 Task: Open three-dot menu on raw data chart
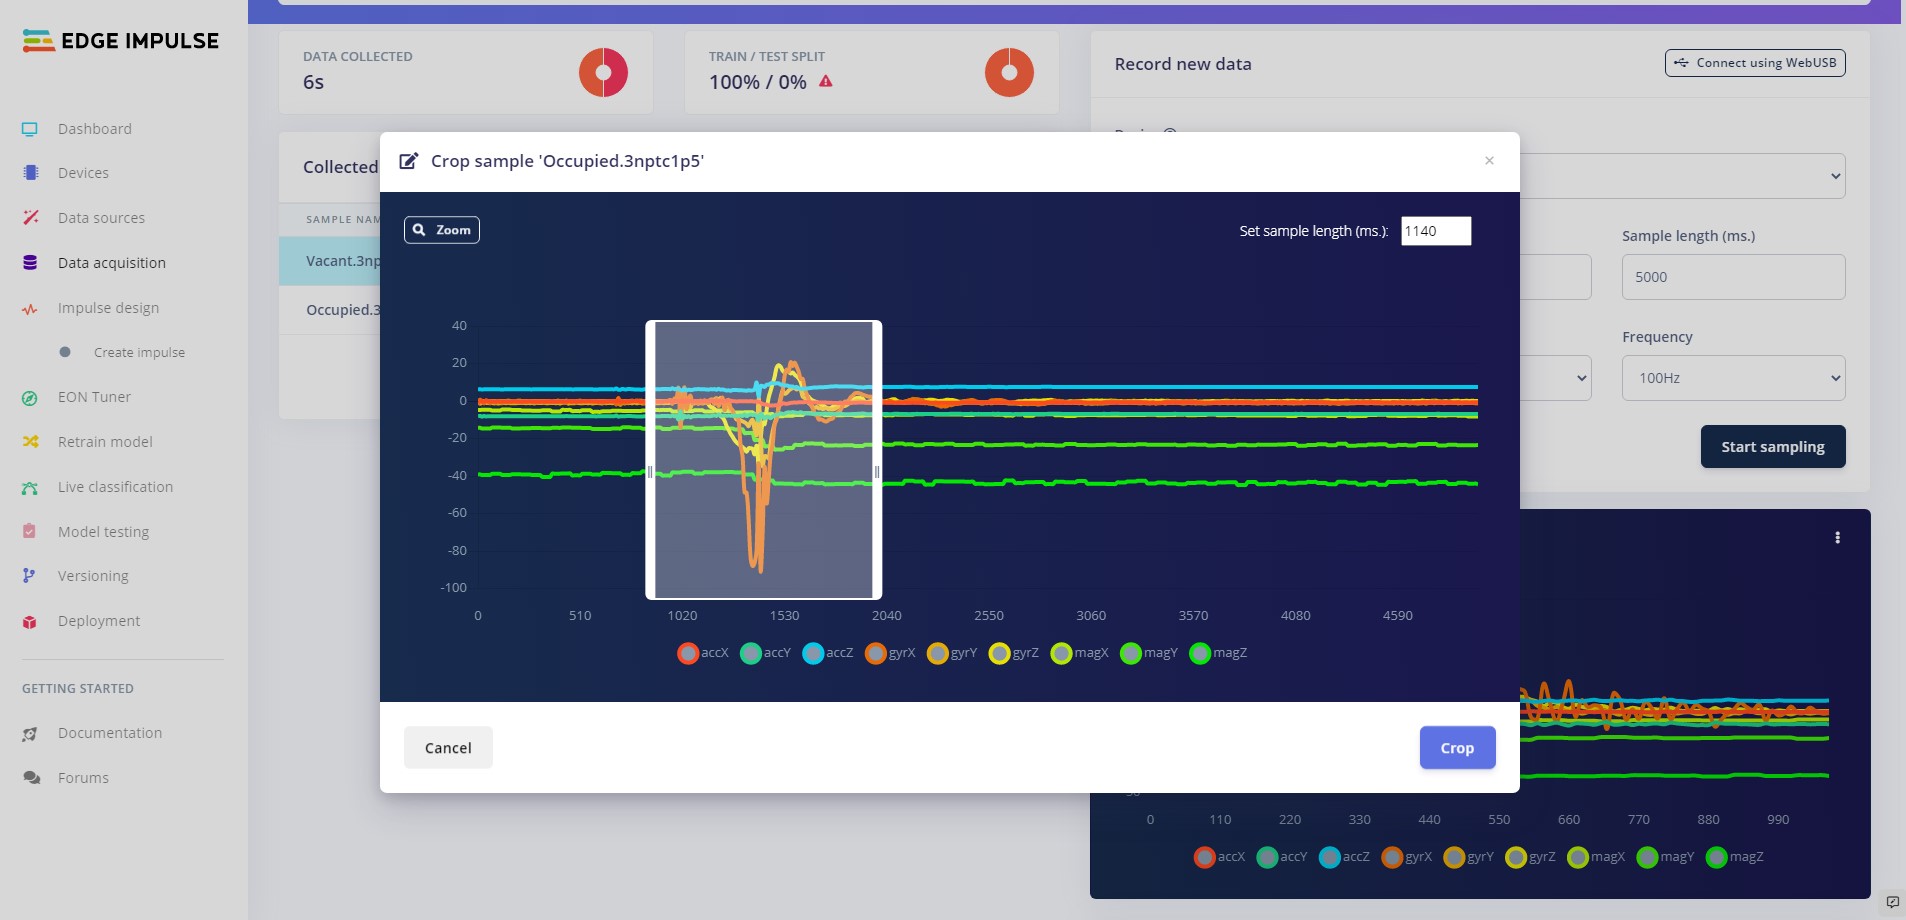coord(1837,538)
